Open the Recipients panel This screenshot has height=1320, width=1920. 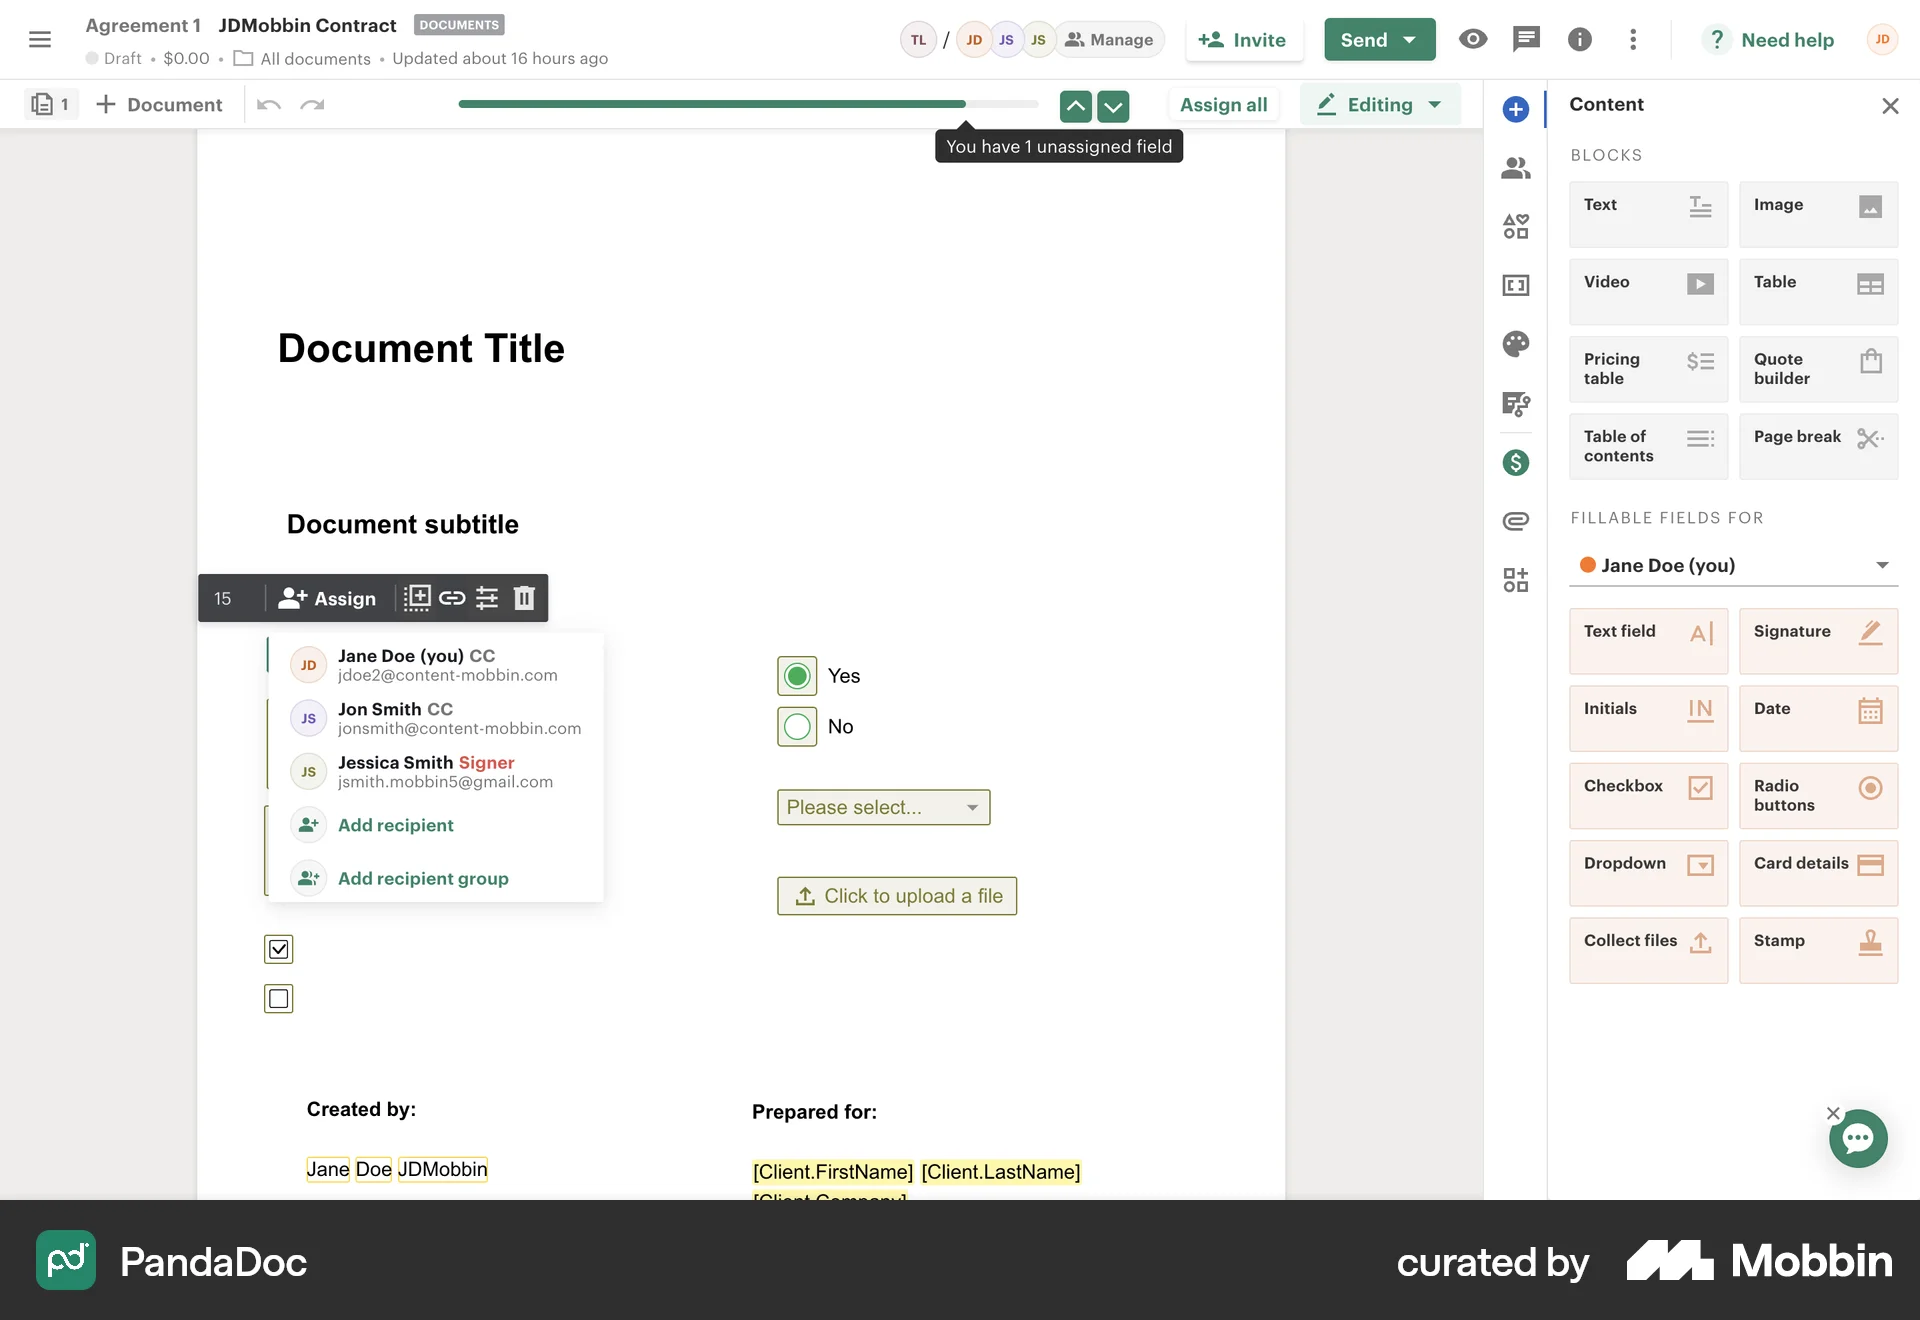1516,168
